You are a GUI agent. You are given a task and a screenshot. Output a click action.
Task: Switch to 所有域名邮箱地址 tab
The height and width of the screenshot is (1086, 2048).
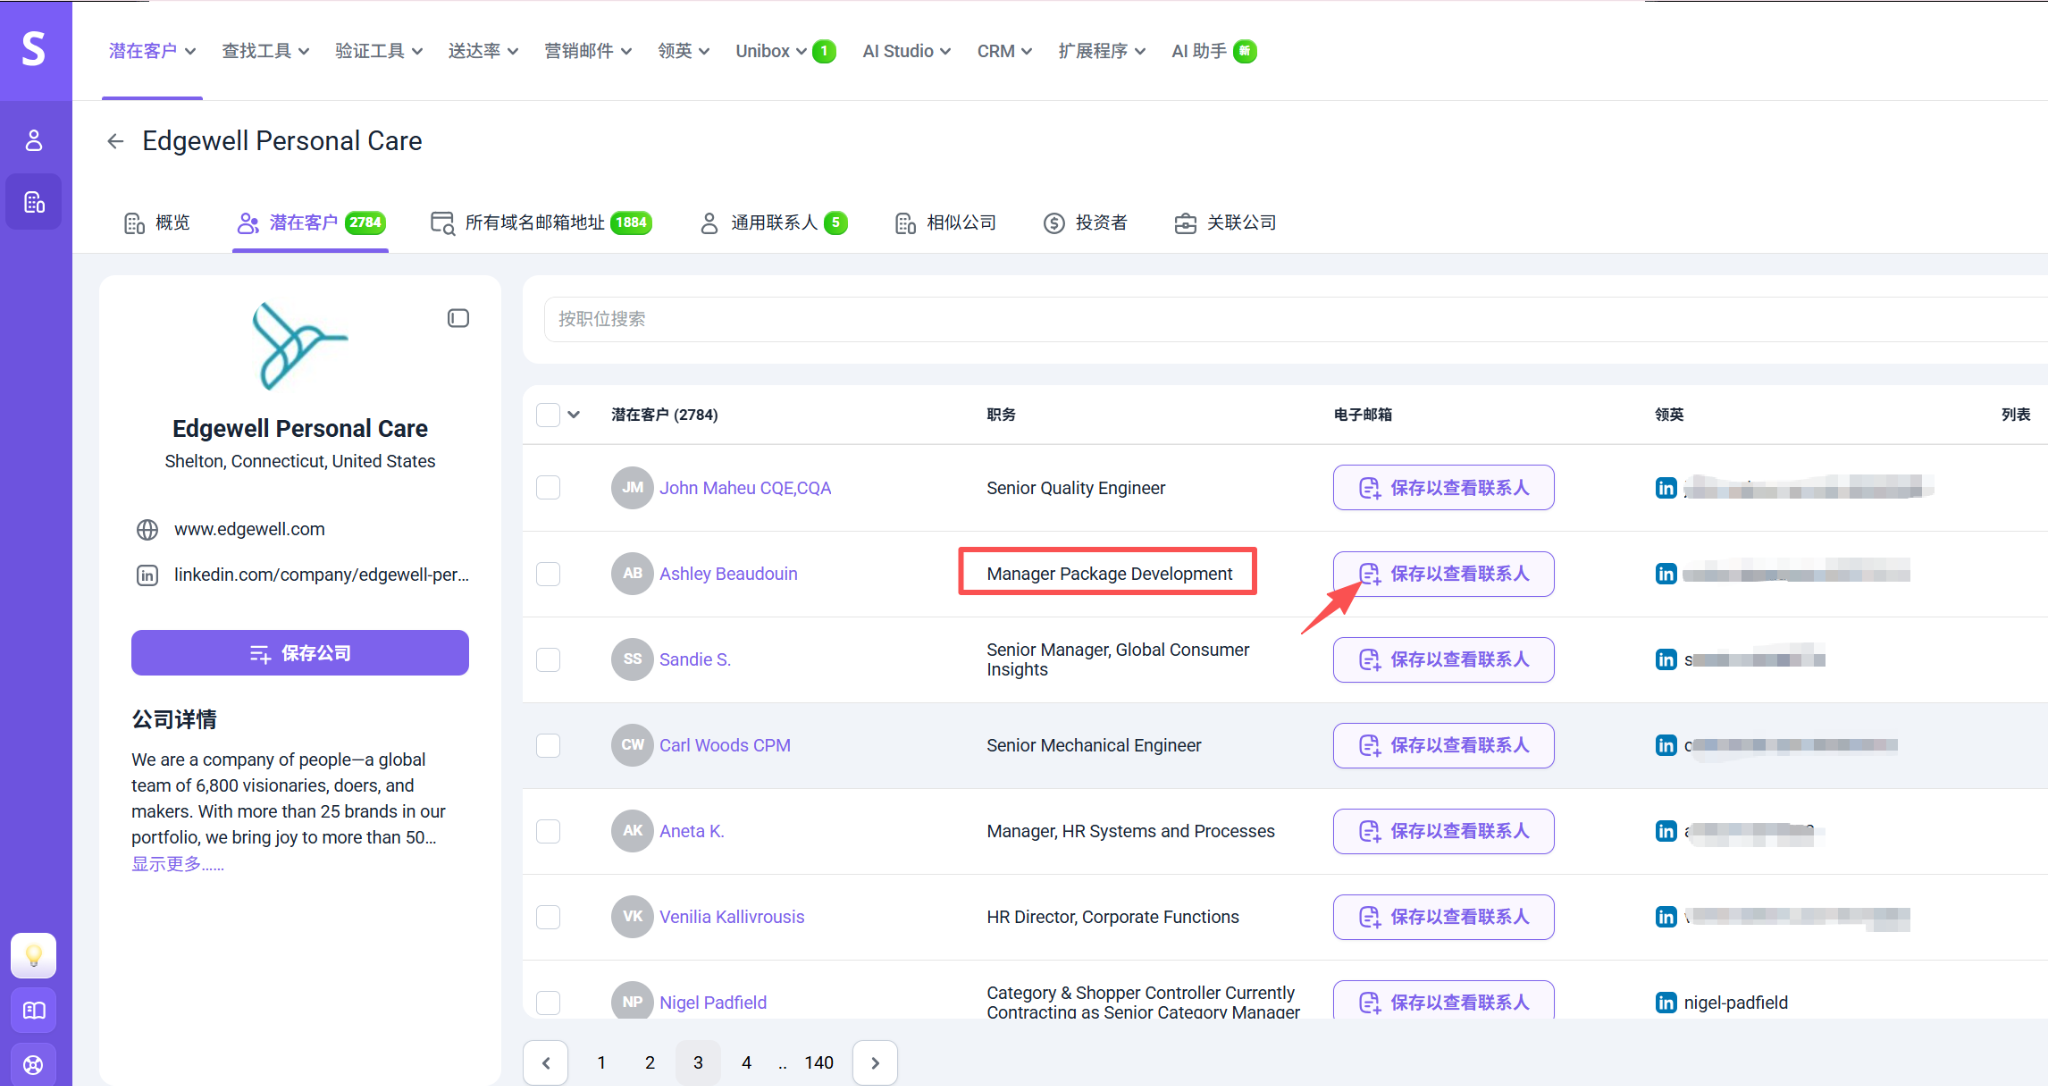[541, 223]
